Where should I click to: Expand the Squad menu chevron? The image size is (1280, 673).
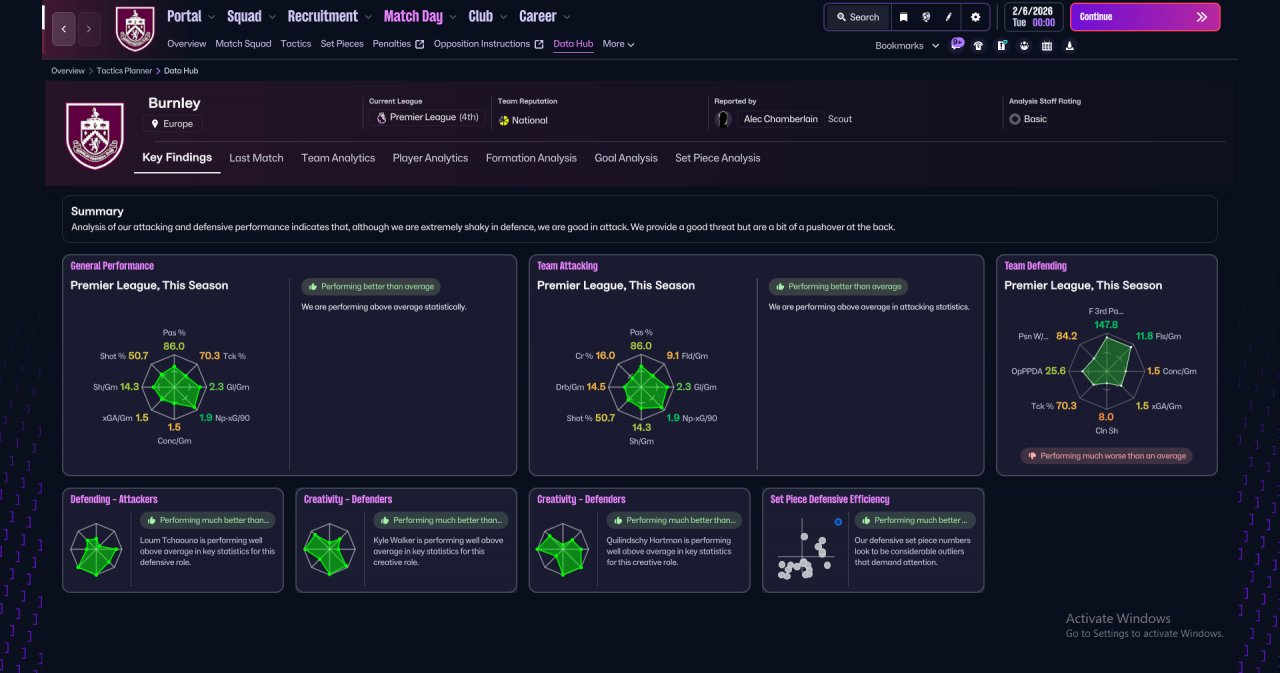coord(272,17)
